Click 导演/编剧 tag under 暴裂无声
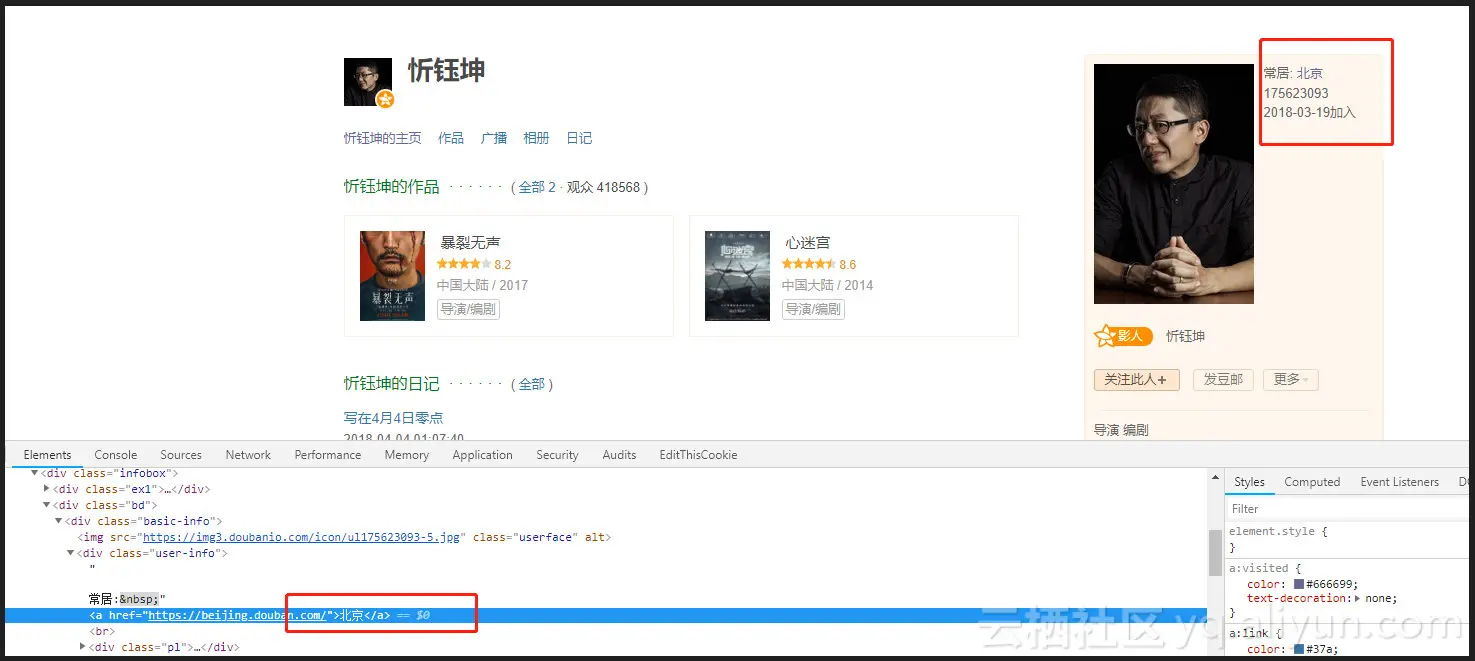The width and height of the screenshot is (1475, 661). coord(468,309)
